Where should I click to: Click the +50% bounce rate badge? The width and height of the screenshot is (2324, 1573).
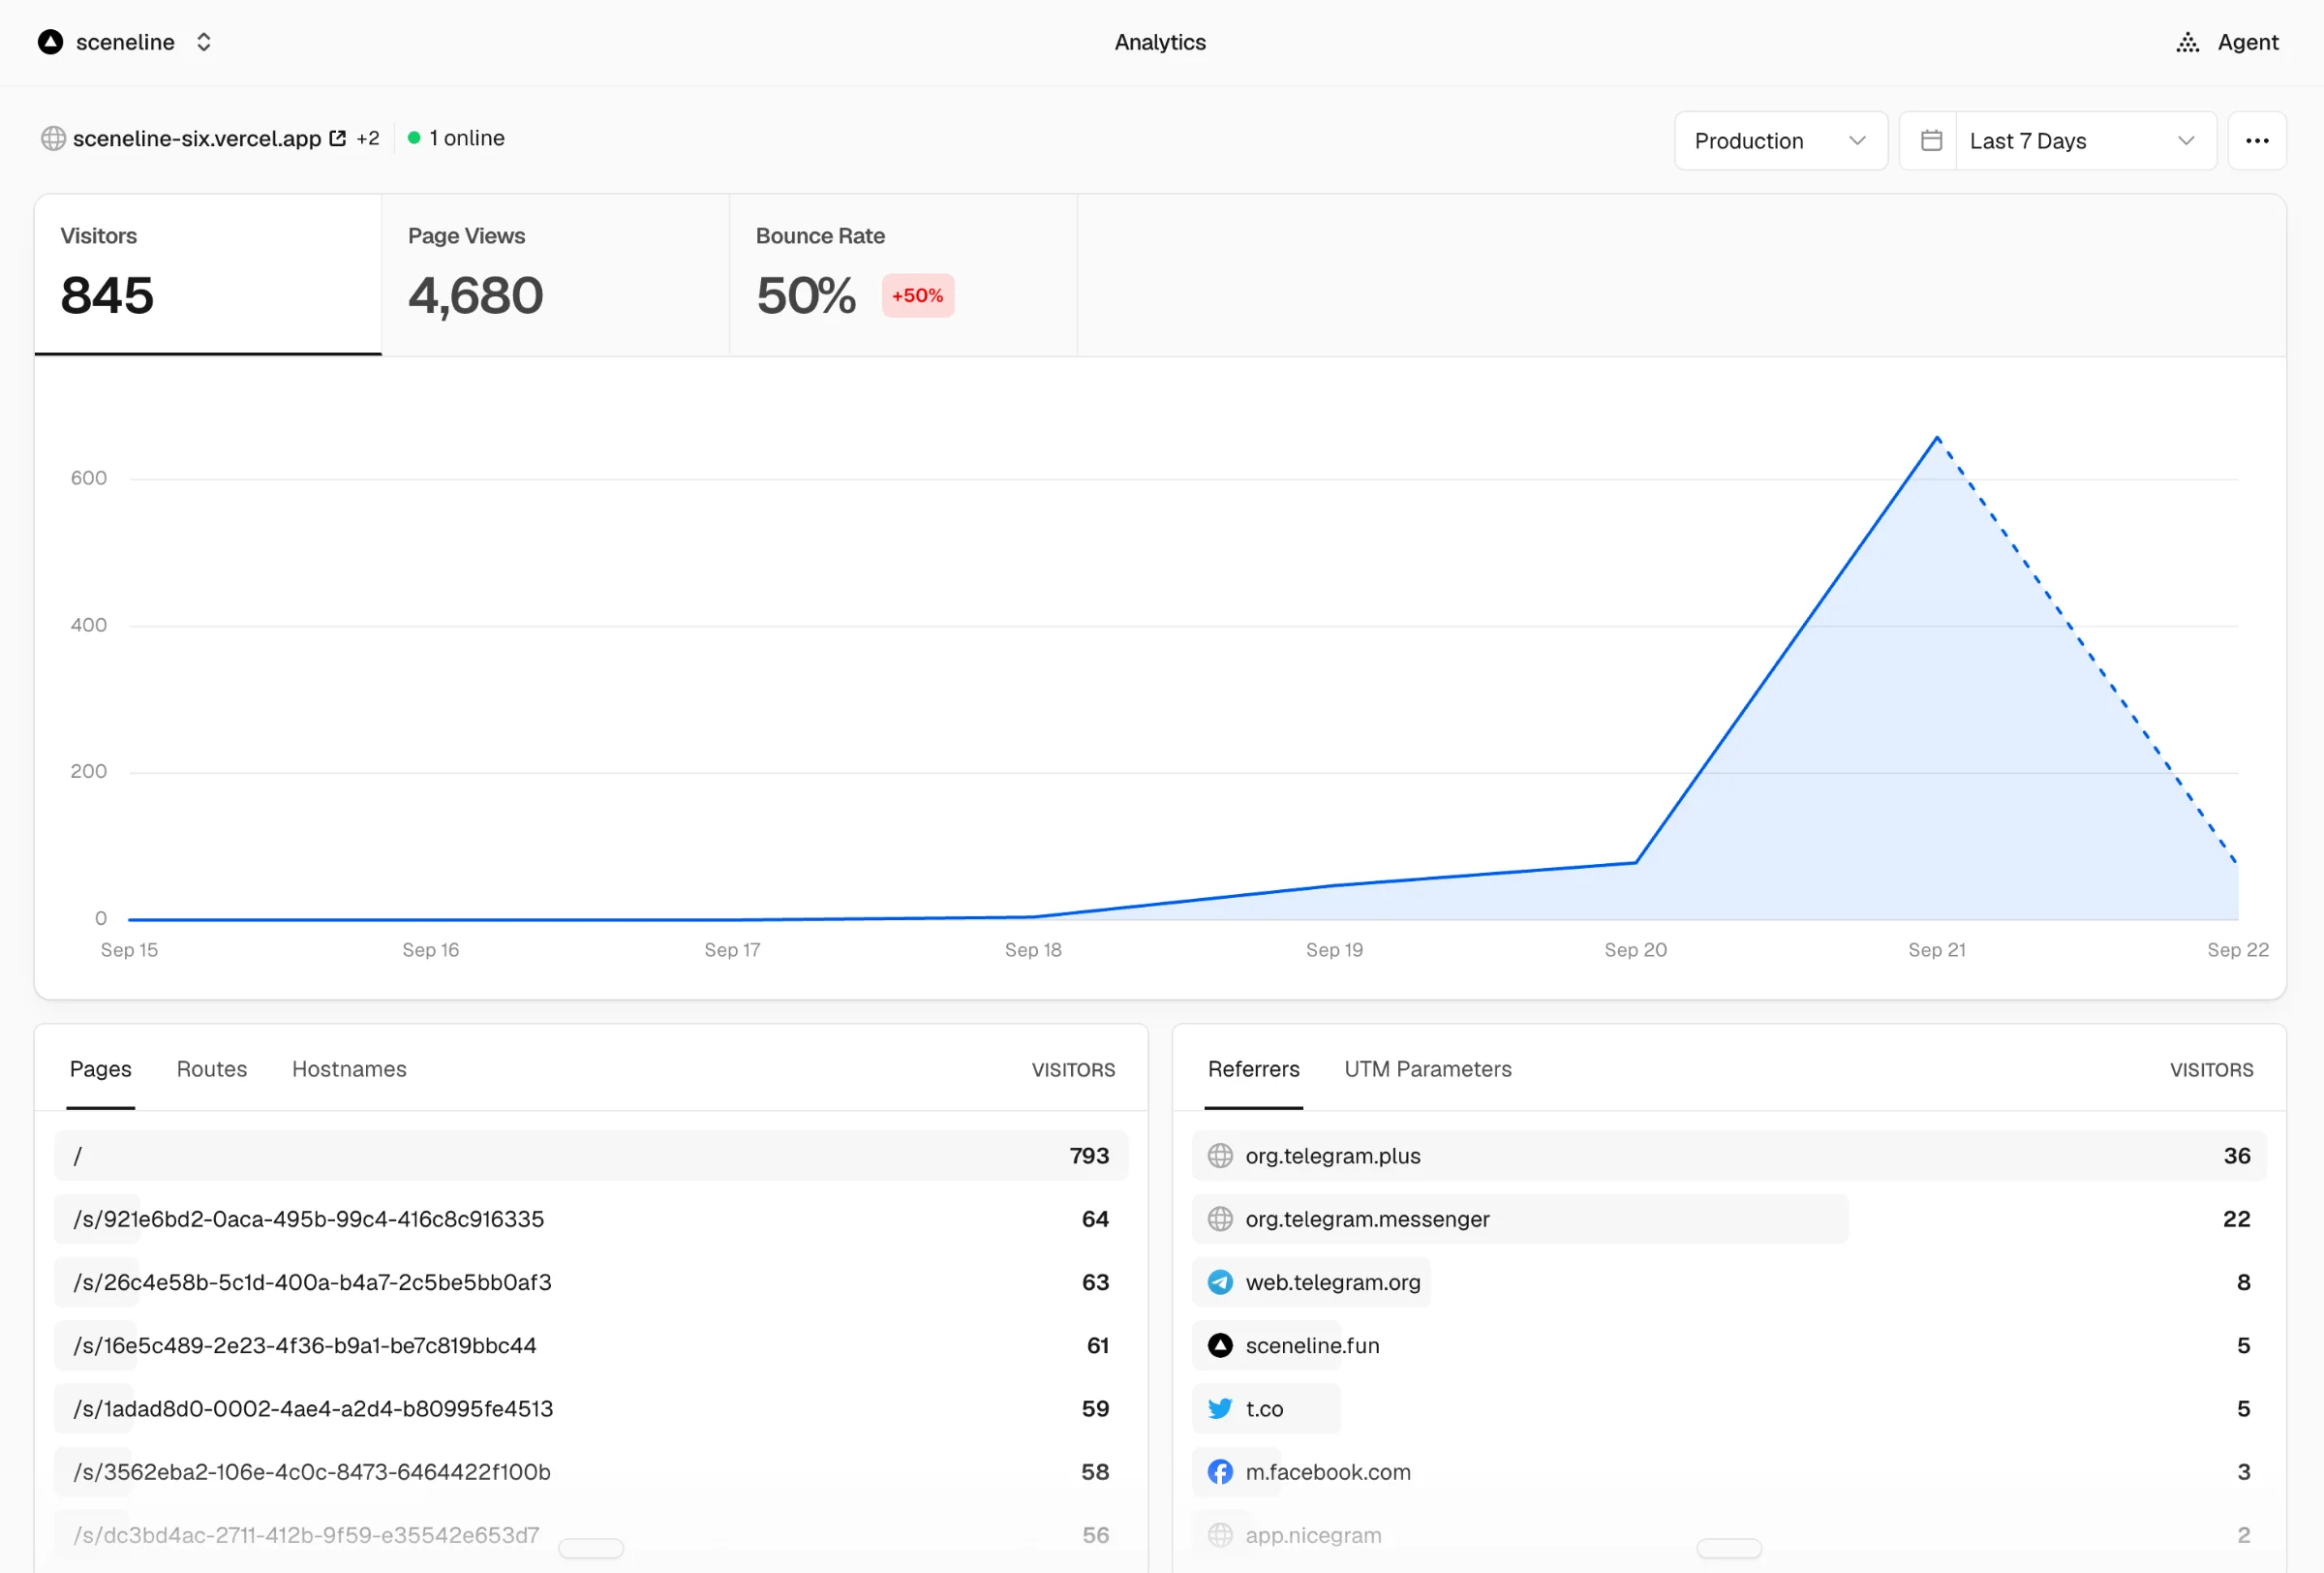[917, 296]
